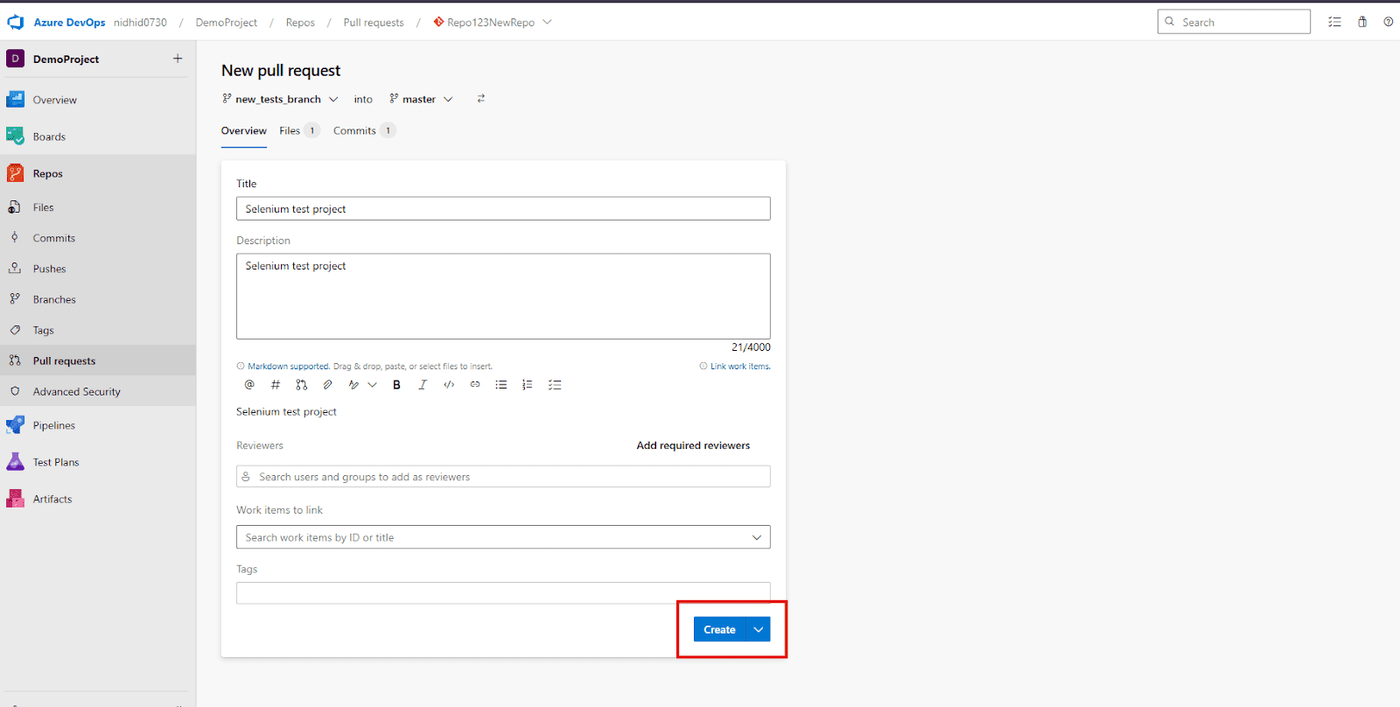
Task: Insert a task checklist
Action: click(x=555, y=385)
